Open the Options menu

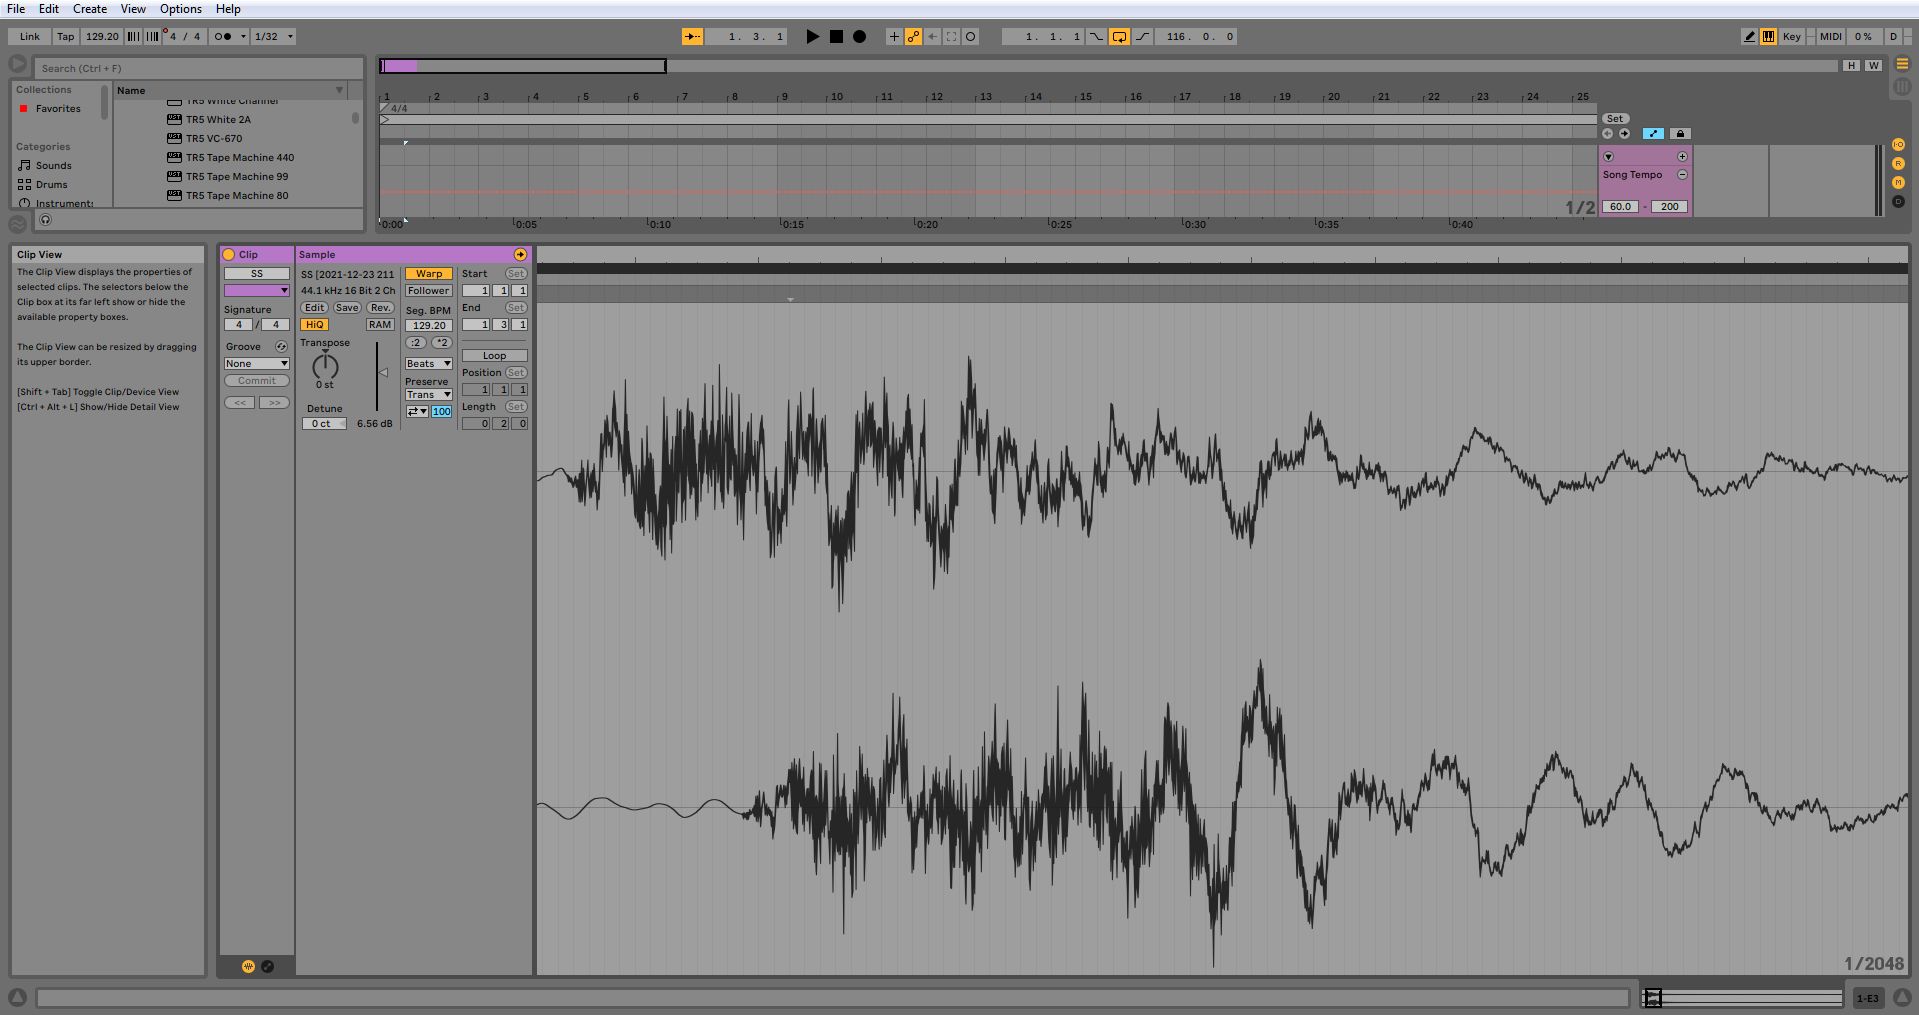[x=180, y=9]
